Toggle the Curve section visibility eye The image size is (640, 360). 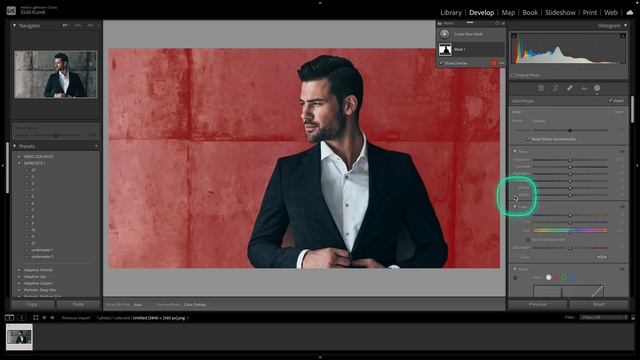click(x=622, y=269)
